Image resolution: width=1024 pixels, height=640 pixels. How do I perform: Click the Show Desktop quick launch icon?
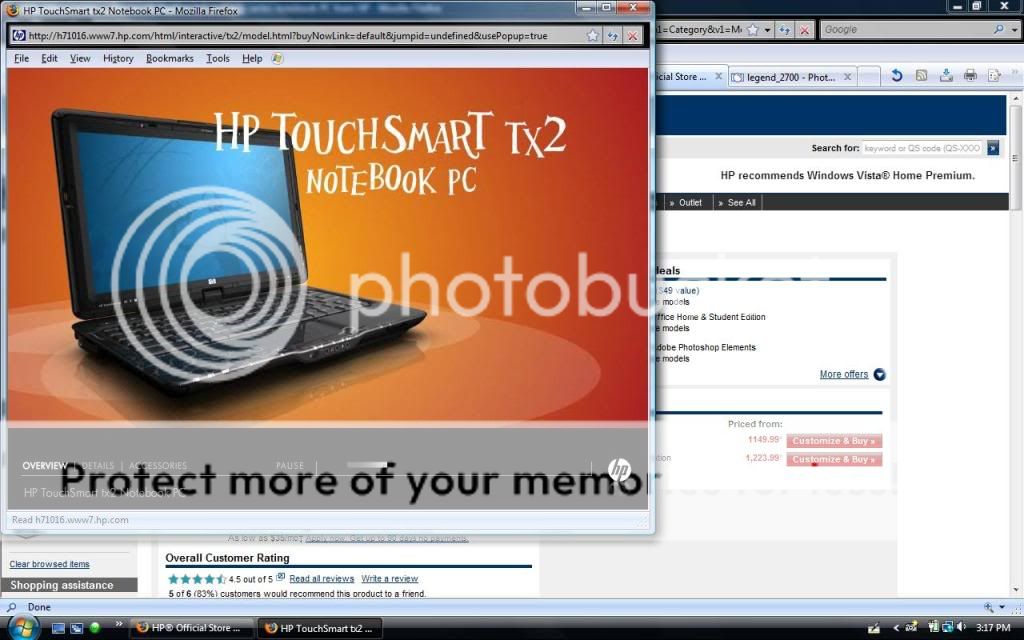point(58,628)
